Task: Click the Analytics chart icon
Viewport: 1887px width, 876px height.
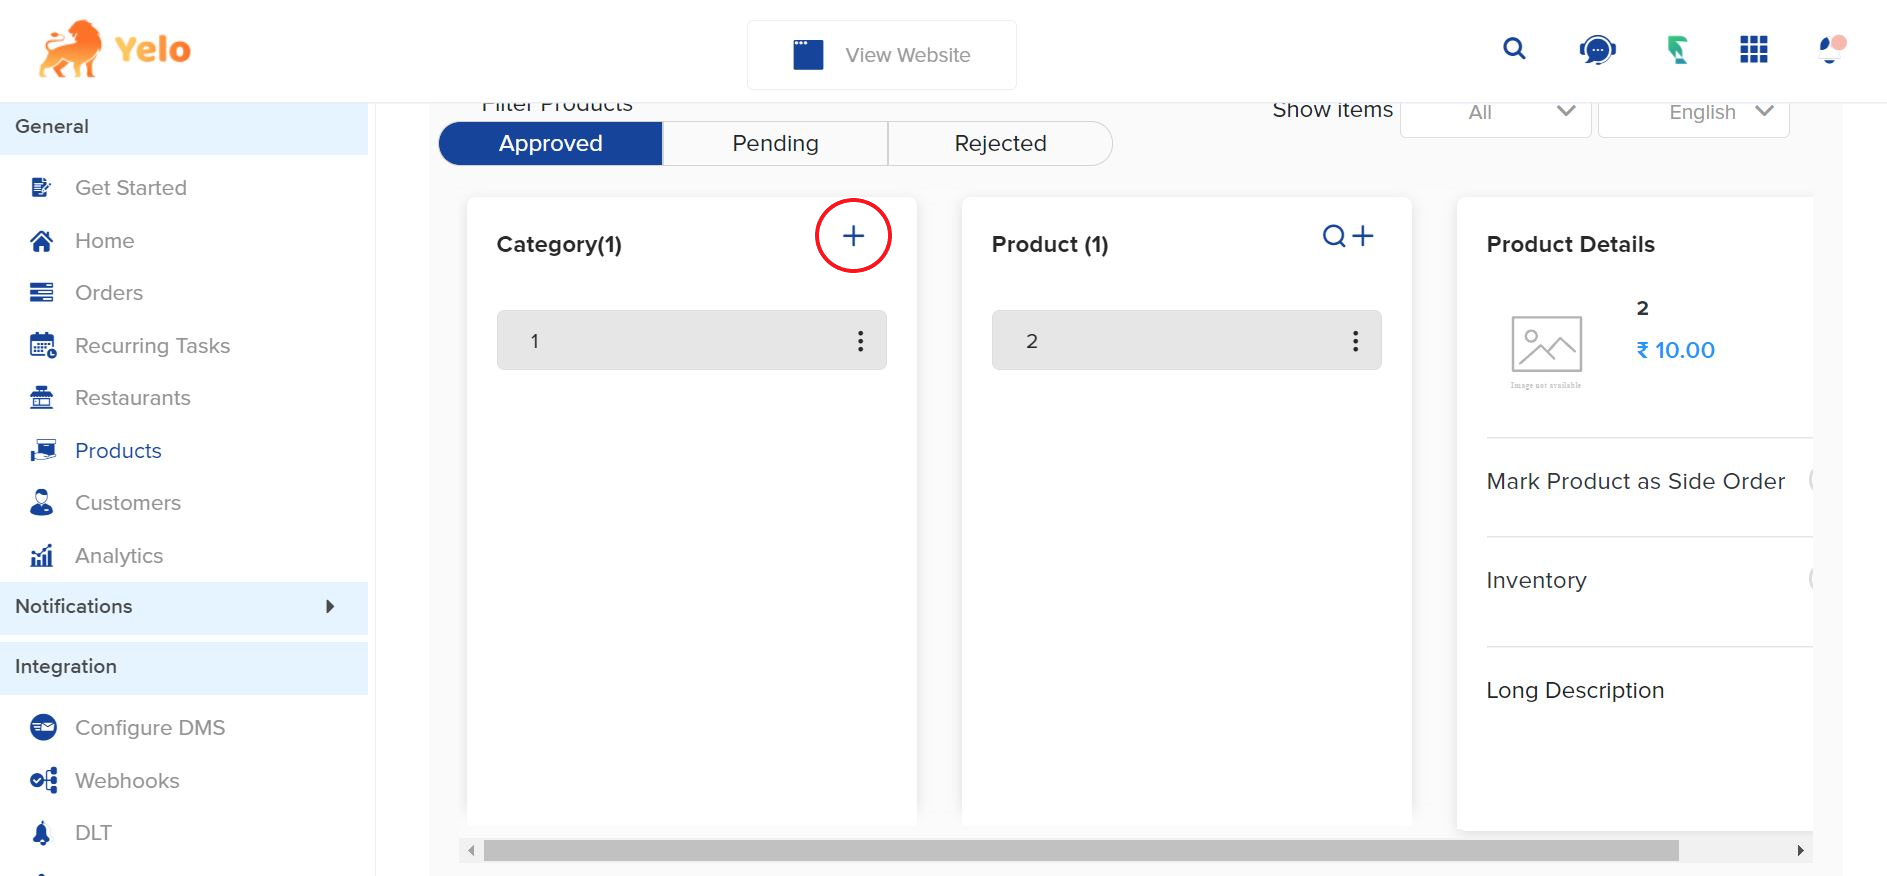Action: coord(41,555)
